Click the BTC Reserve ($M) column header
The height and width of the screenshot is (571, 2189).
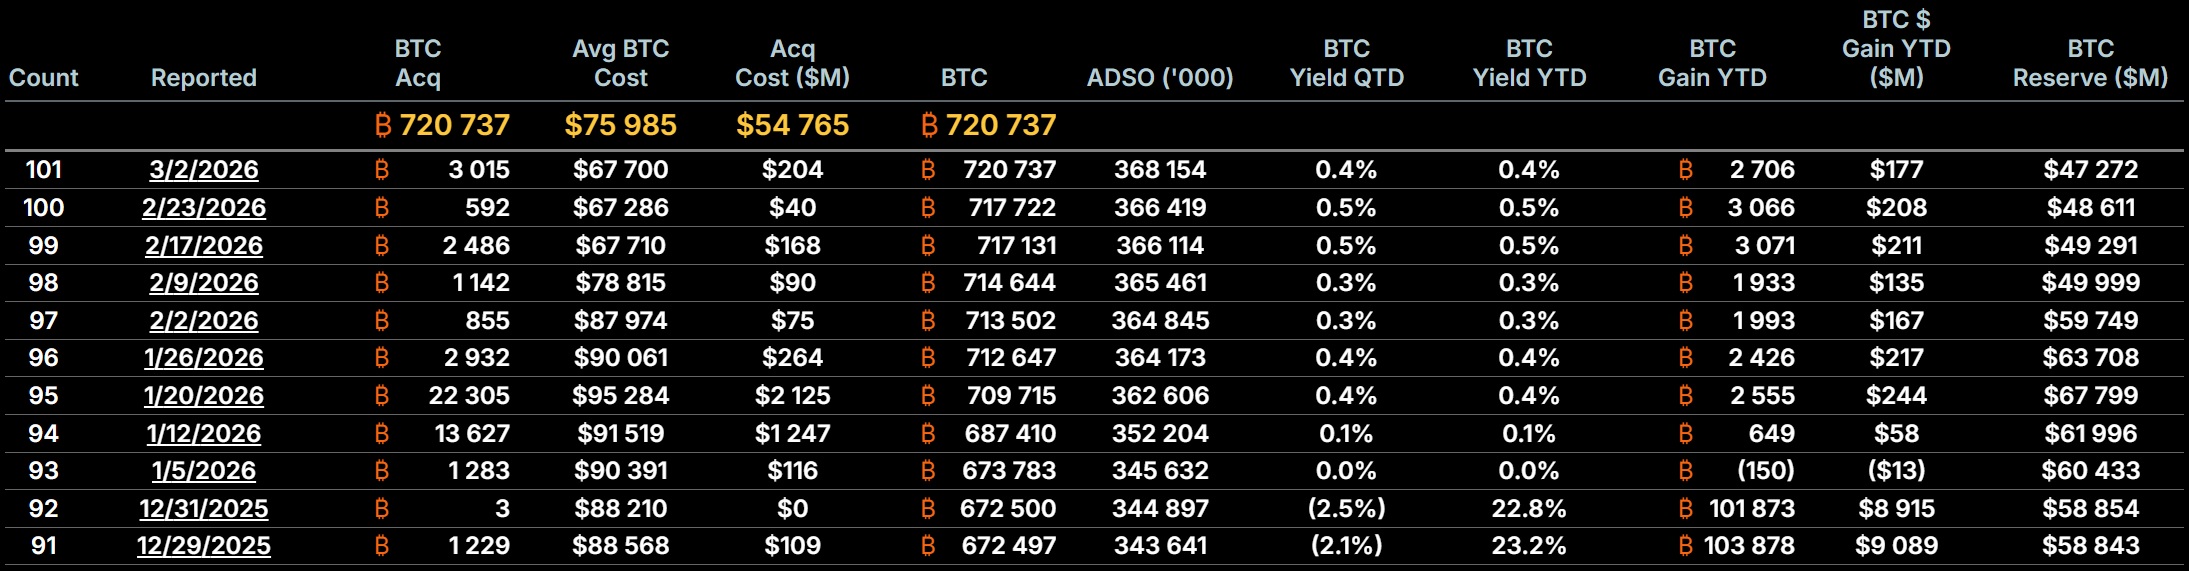point(2090,63)
